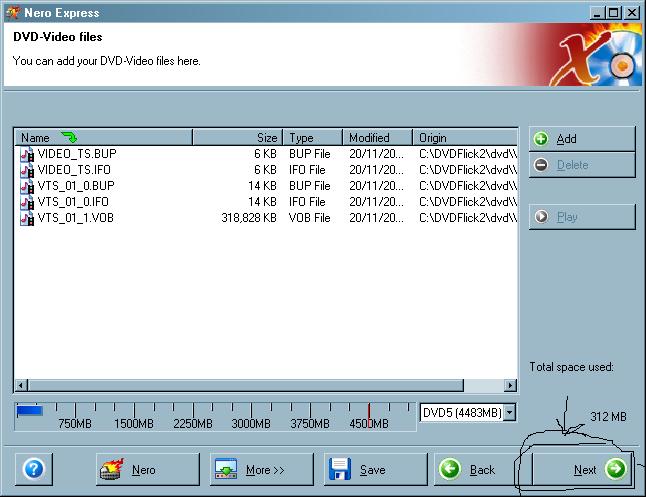Screen dimensions: 646x497
Task: Open the DVD5 (4483MB) disc type dropdown
Action: point(510,412)
